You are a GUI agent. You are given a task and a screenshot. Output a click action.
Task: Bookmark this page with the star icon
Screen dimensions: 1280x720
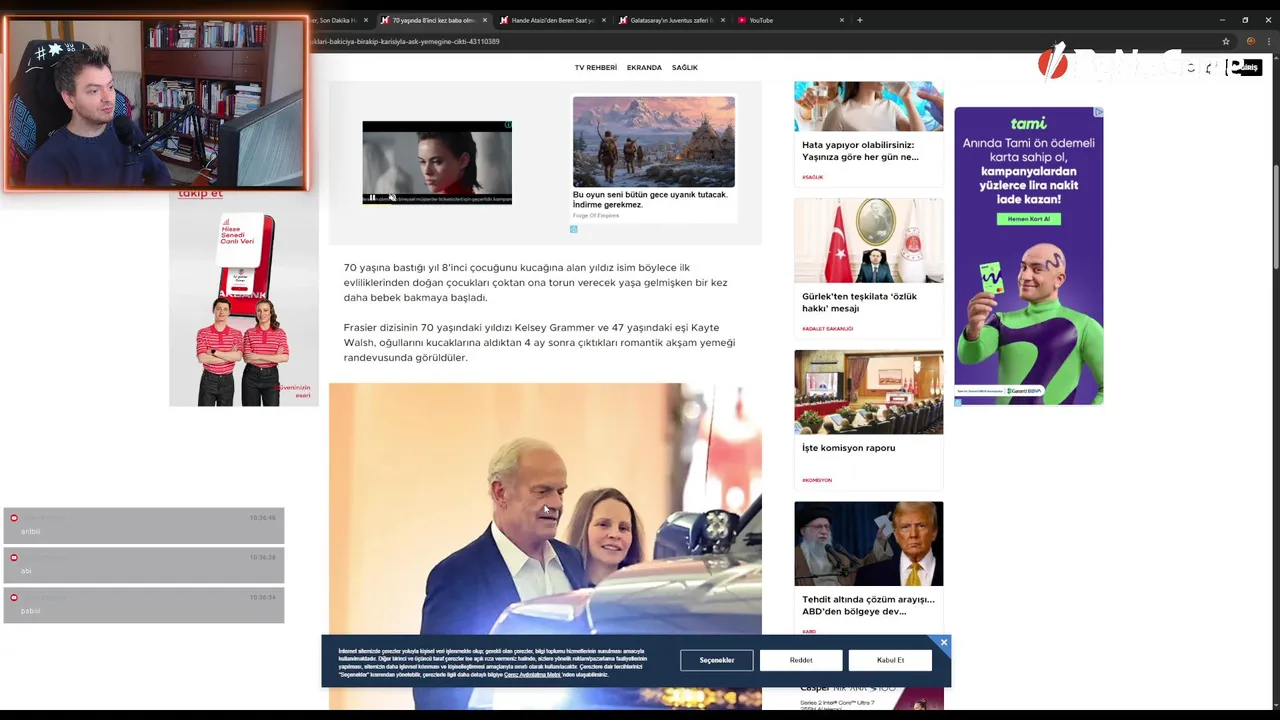tap(1226, 41)
